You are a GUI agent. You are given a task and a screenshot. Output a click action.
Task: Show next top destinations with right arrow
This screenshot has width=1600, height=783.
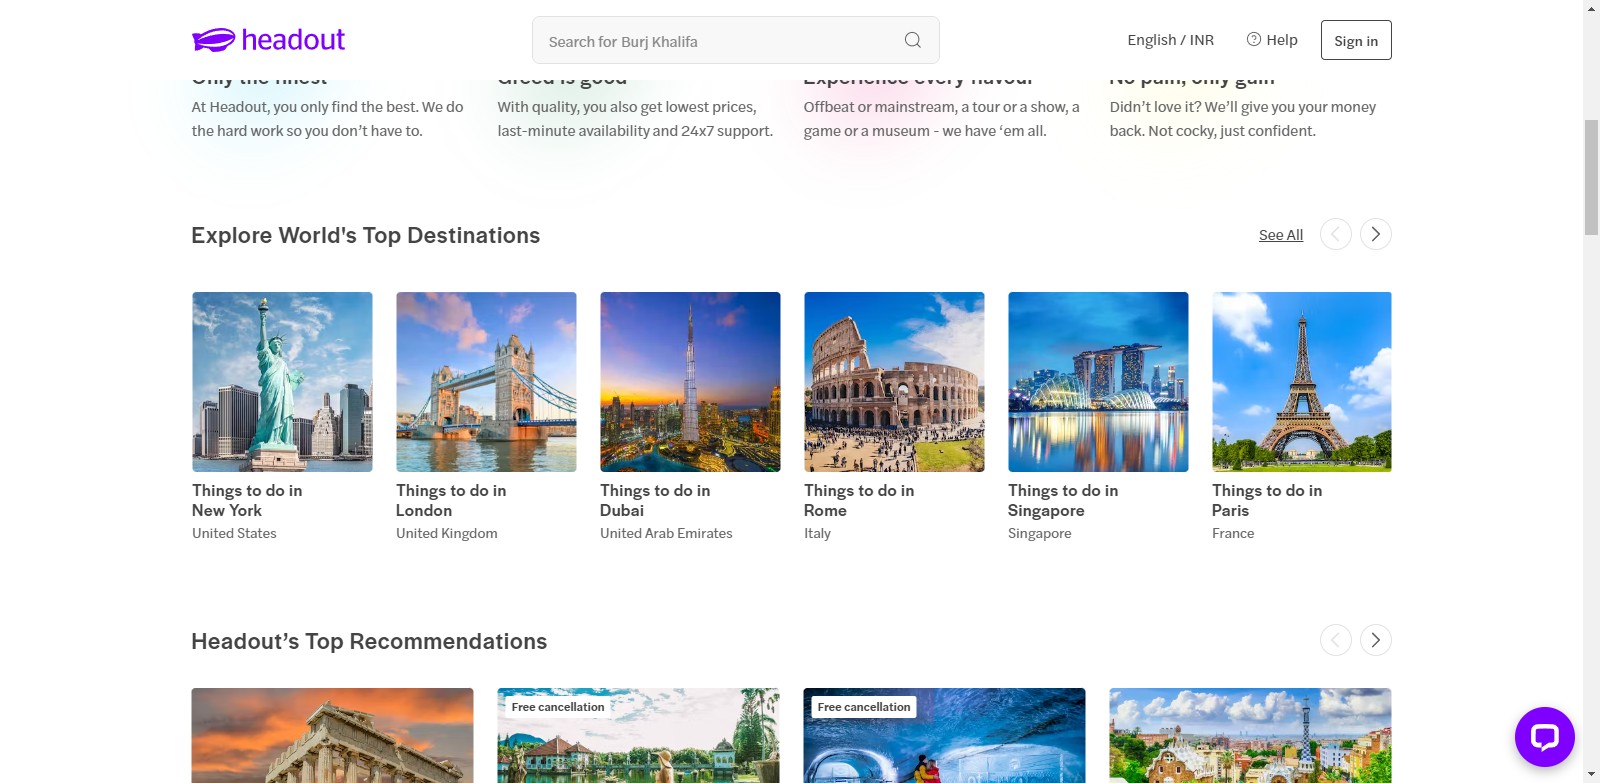coord(1375,234)
